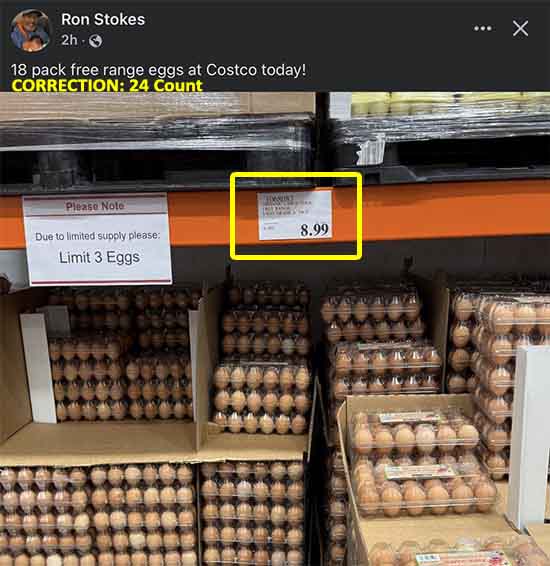Click the 8.99 price on the tag

pos(314,230)
